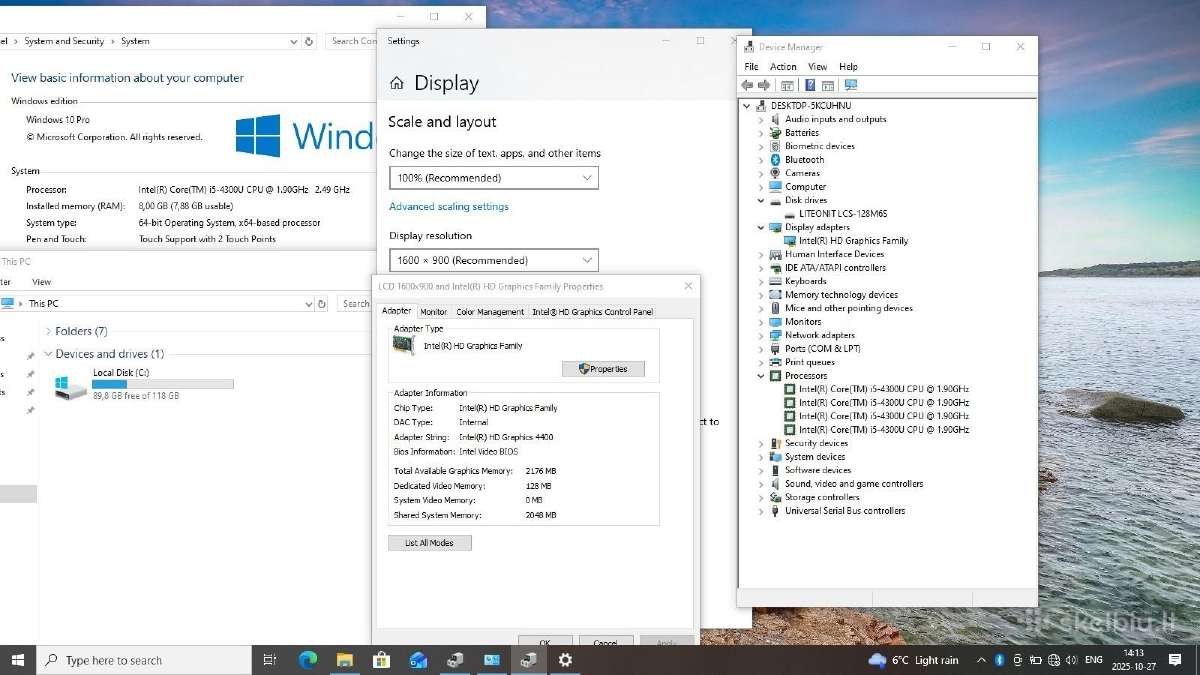Viewport: 1200px width, 675px height.
Task: Collapse the Processors node
Action: (x=760, y=376)
